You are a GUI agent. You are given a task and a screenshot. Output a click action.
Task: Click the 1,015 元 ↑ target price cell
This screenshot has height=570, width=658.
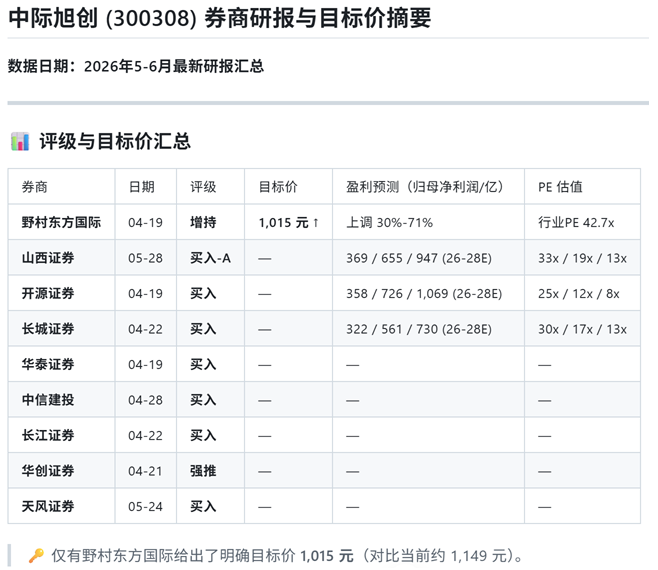289,222
